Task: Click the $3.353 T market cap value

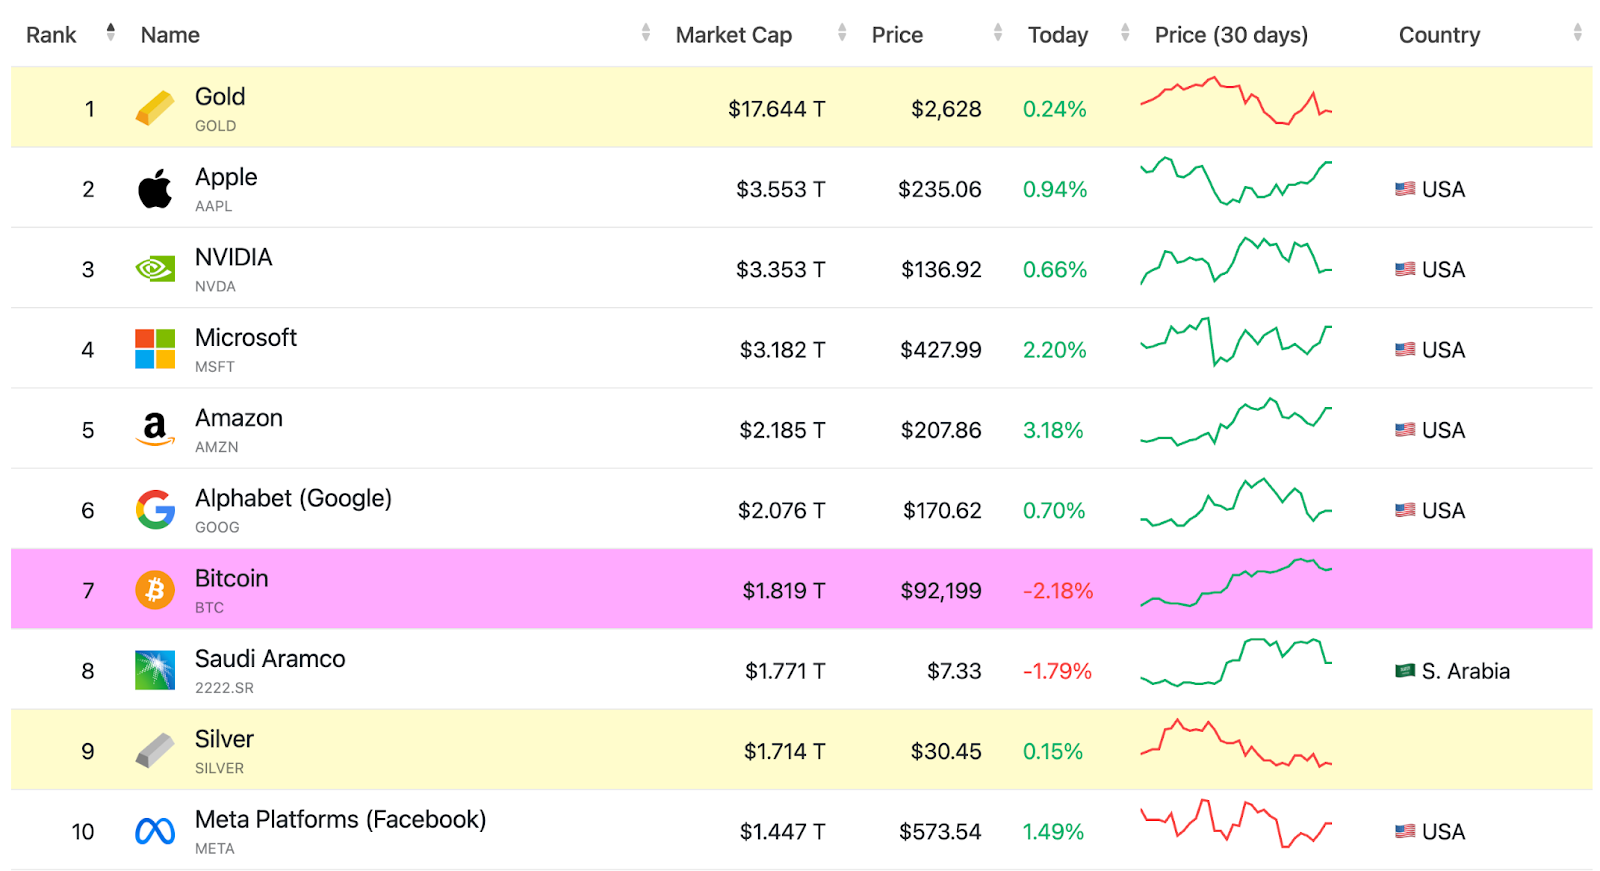Action: (x=780, y=270)
